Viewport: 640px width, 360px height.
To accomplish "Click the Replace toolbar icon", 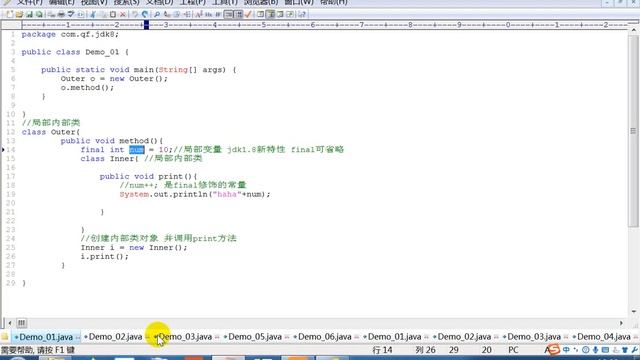I will (167, 14).
